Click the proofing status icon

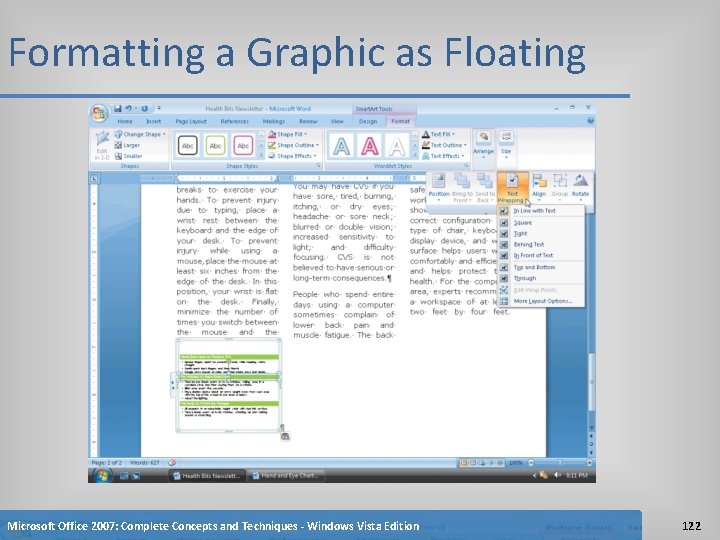point(172,462)
